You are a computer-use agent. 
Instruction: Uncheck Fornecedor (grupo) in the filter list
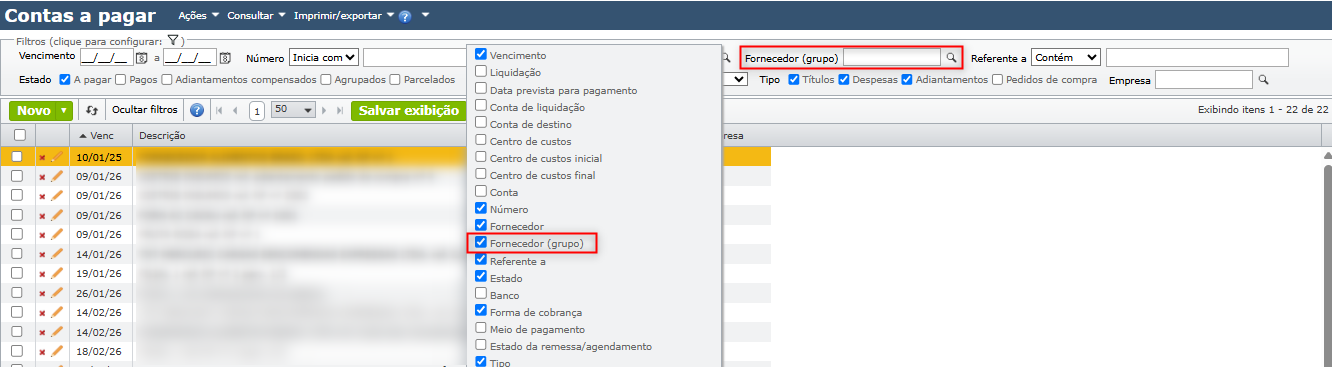point(481,243)
